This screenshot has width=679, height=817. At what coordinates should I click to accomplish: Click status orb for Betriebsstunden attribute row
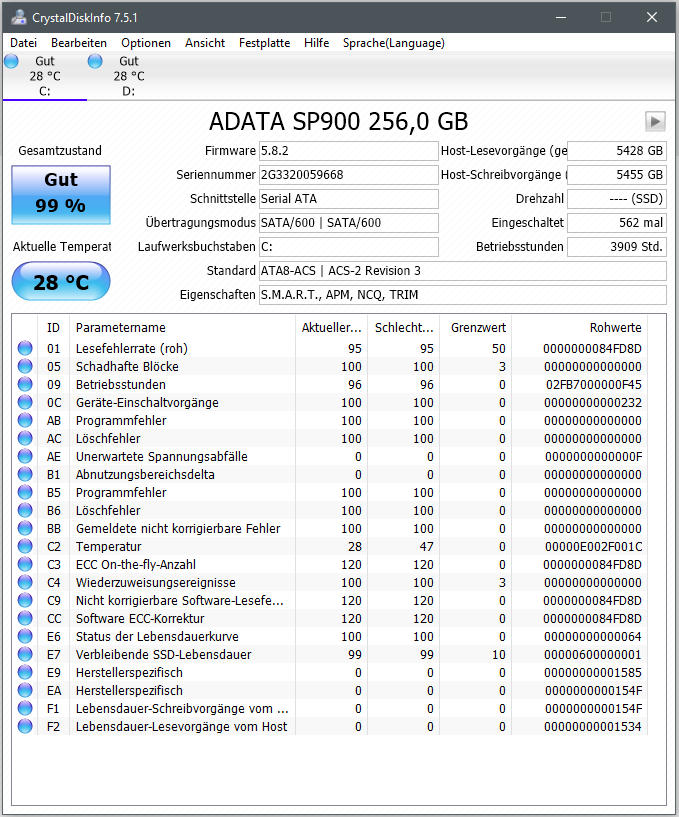coord(25,384)
